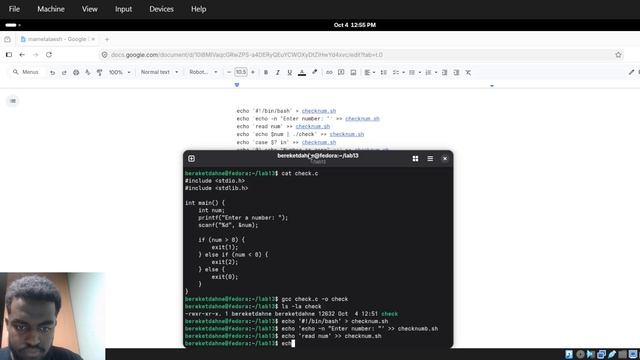
Task: Open checknum.sh link on the '#!/bin/bash' line
Action: click(319, 111)
